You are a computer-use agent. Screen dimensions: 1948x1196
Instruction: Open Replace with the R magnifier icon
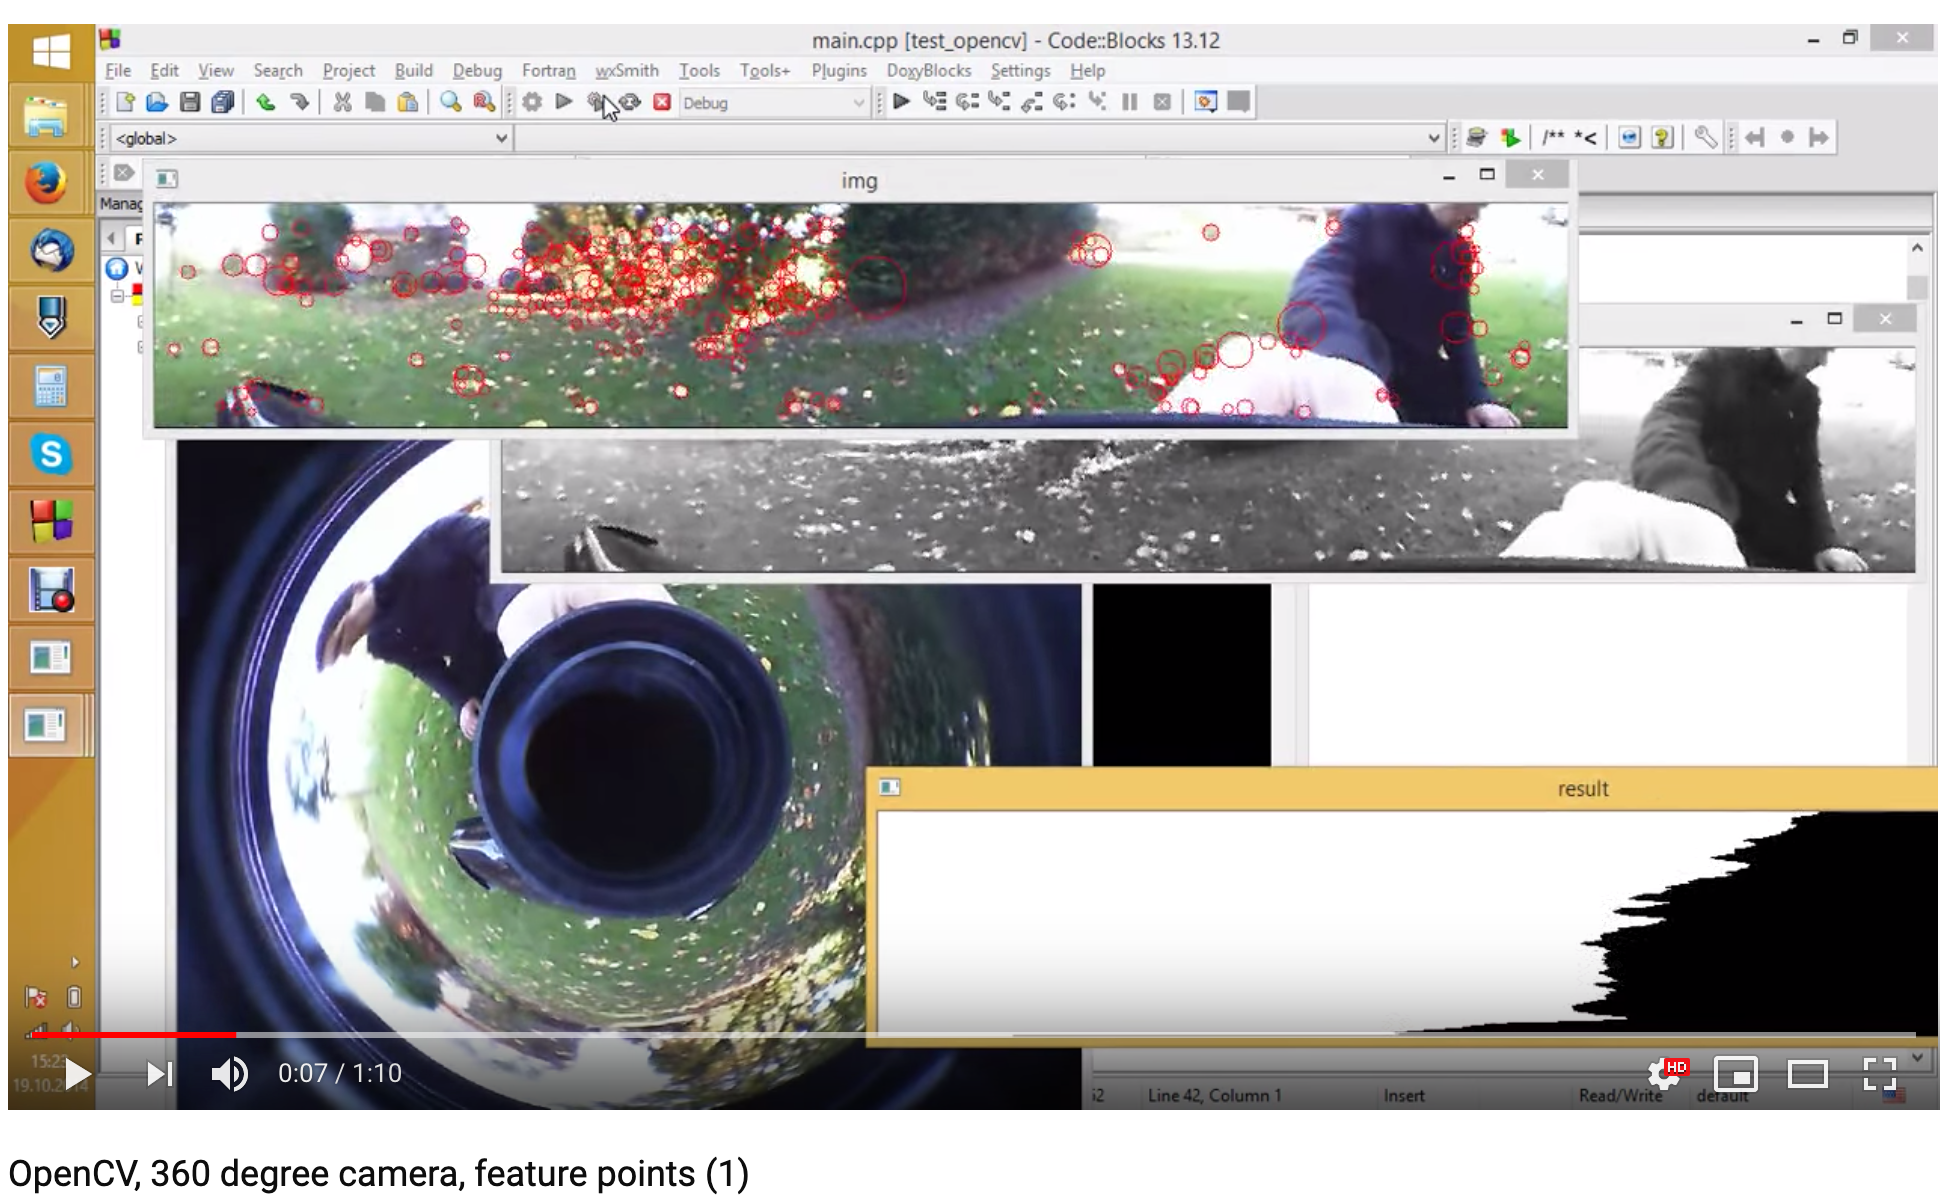(x=484, y=102)
